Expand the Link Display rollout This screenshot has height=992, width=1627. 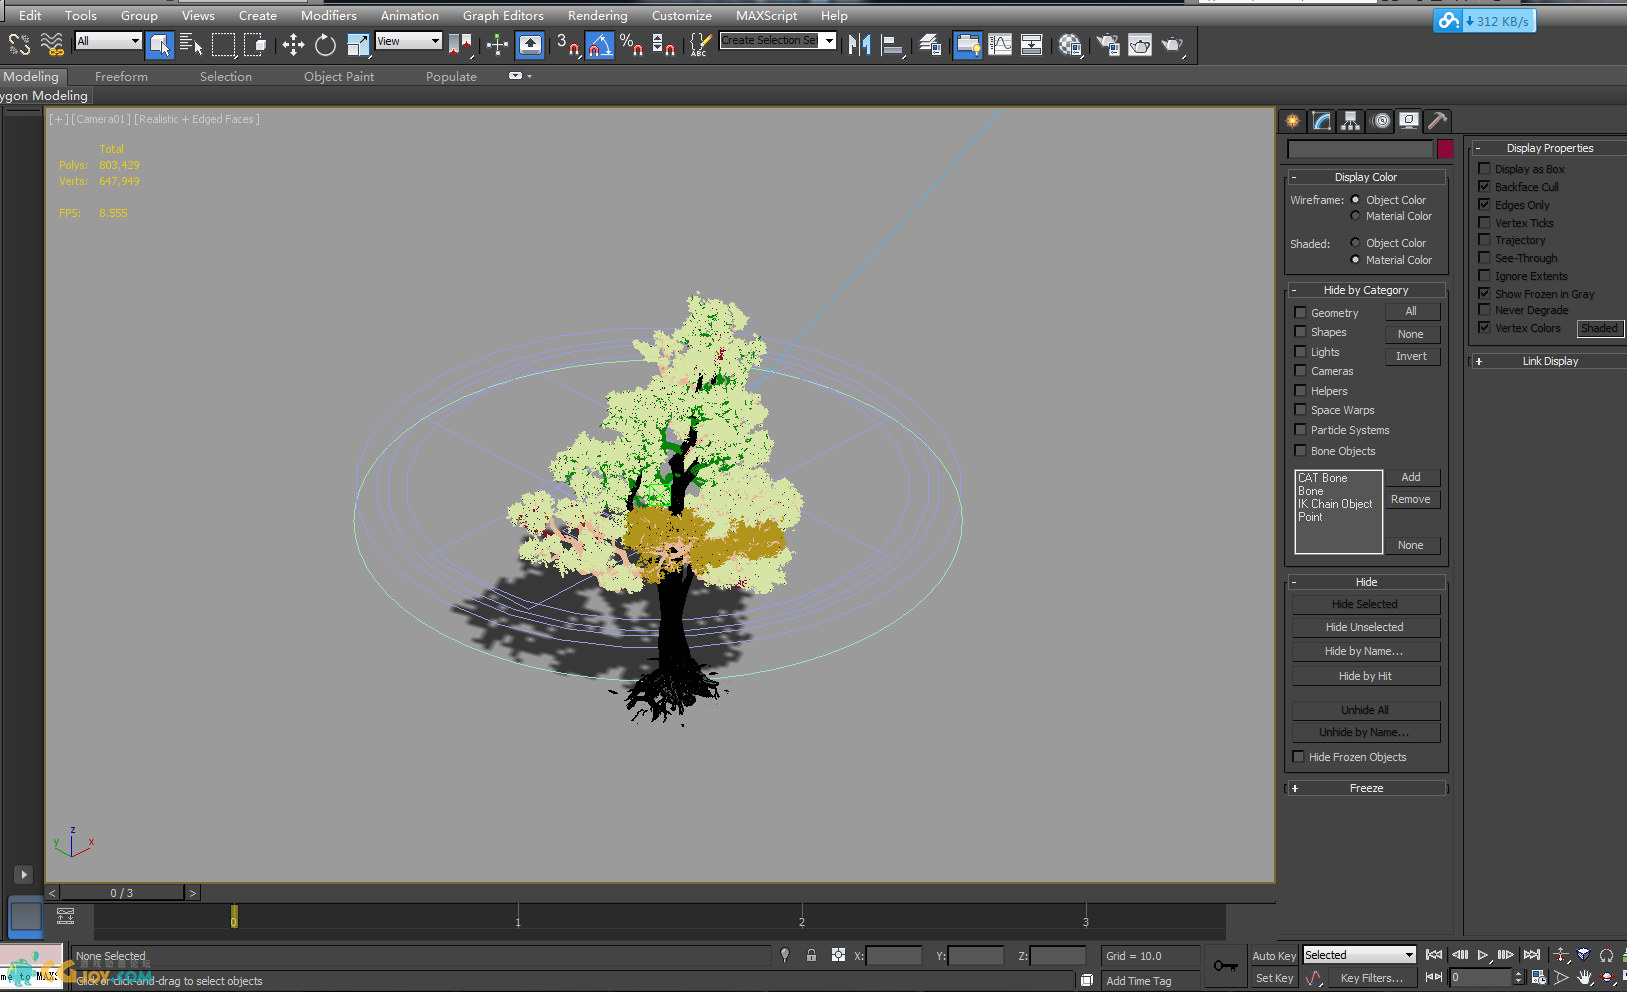[x=1549, y=361]
